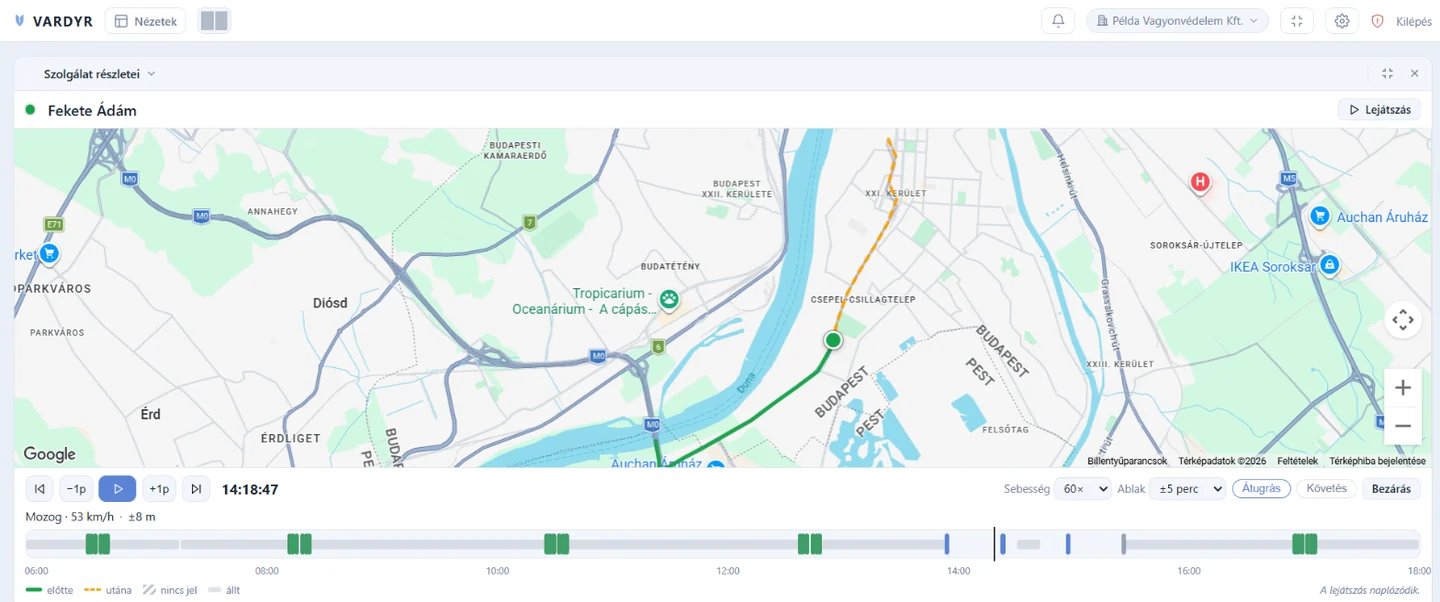1440x602 pixels.
Task: Zoom in on the map
Action: coord(1403,387)
